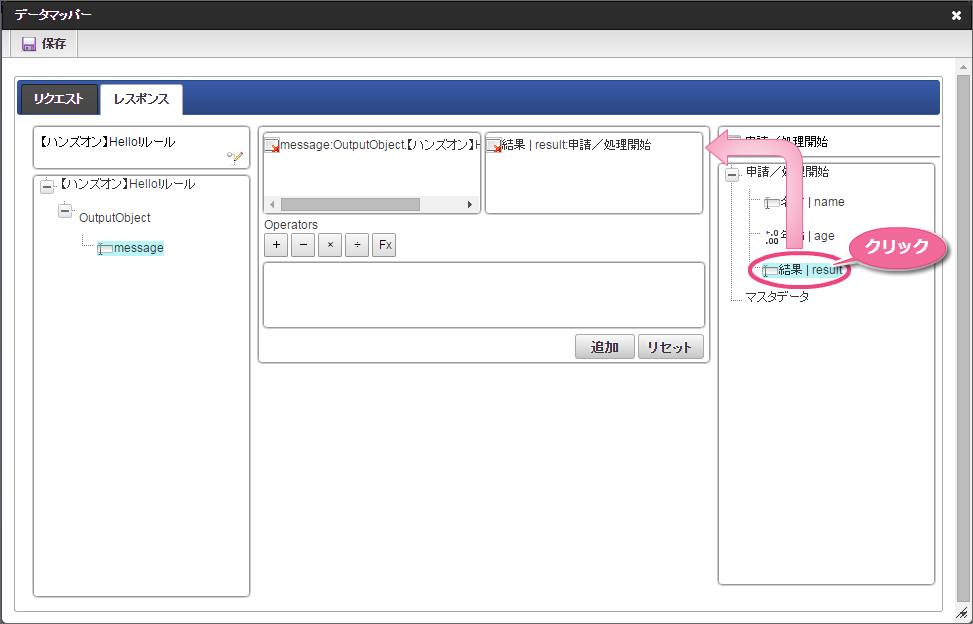Click the message:OutputObject mapping entry text
The height and width of the screenshot is (624, 973).
click(x=380, y=145)
